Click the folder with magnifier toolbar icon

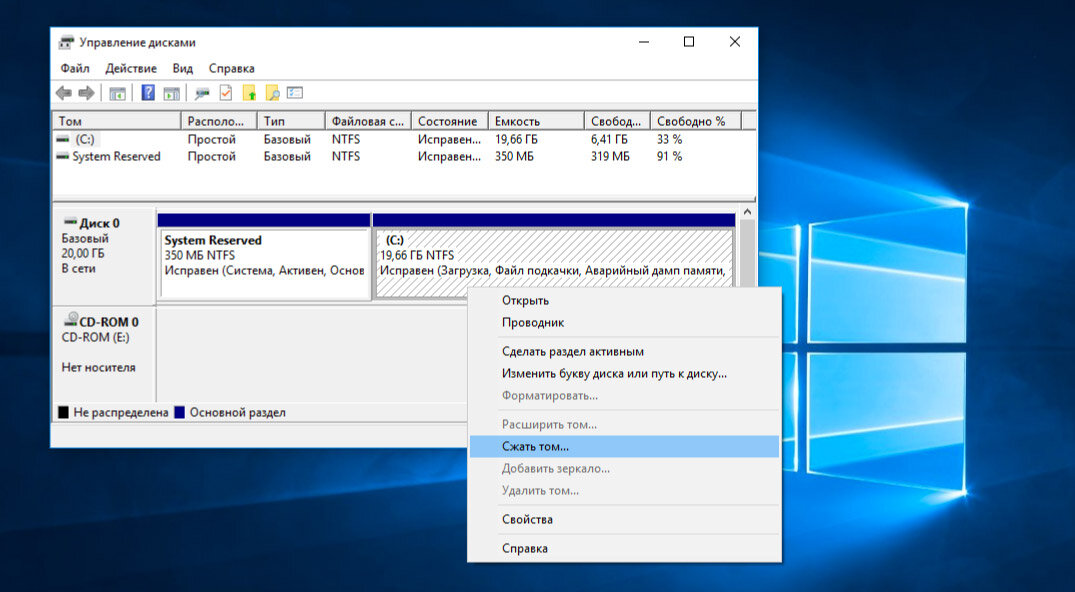pyautogui.click(x=272, y=93)
